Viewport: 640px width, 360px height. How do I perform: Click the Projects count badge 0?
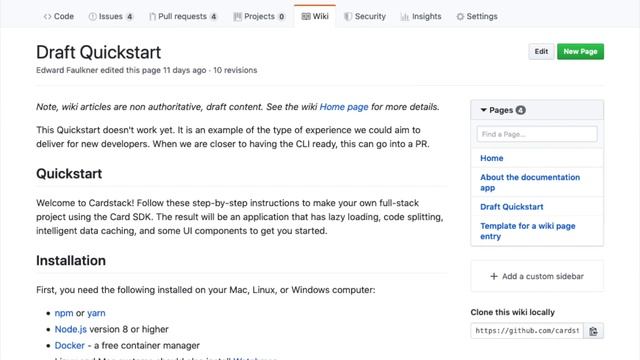281,17
